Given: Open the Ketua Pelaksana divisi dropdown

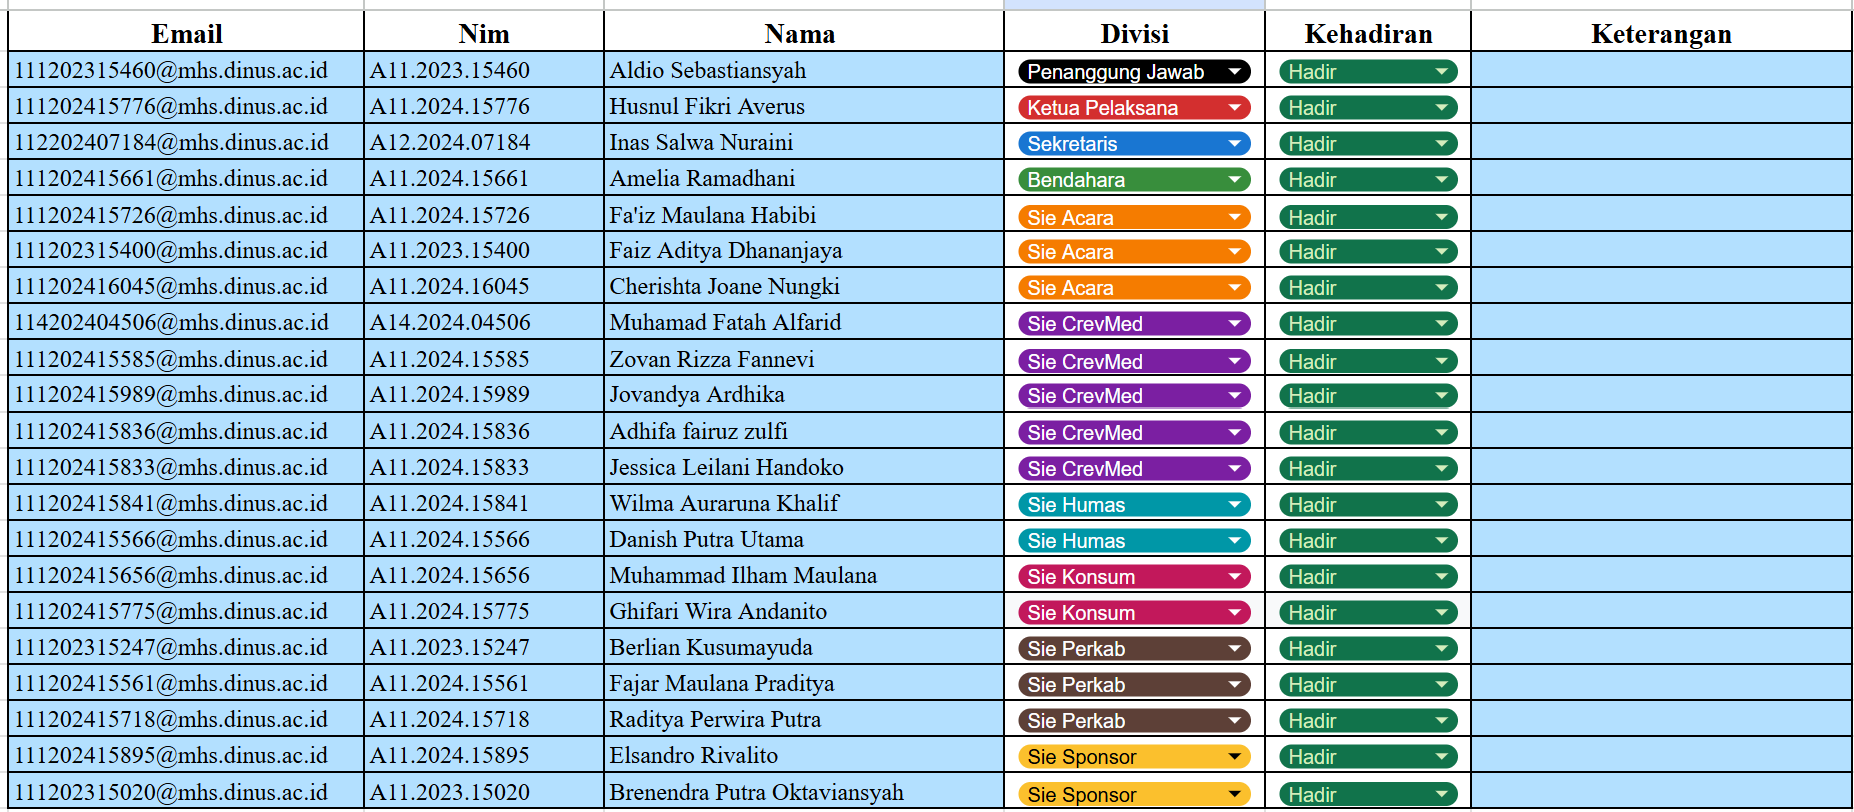Looking at the screenshot, I should 1134,108.
